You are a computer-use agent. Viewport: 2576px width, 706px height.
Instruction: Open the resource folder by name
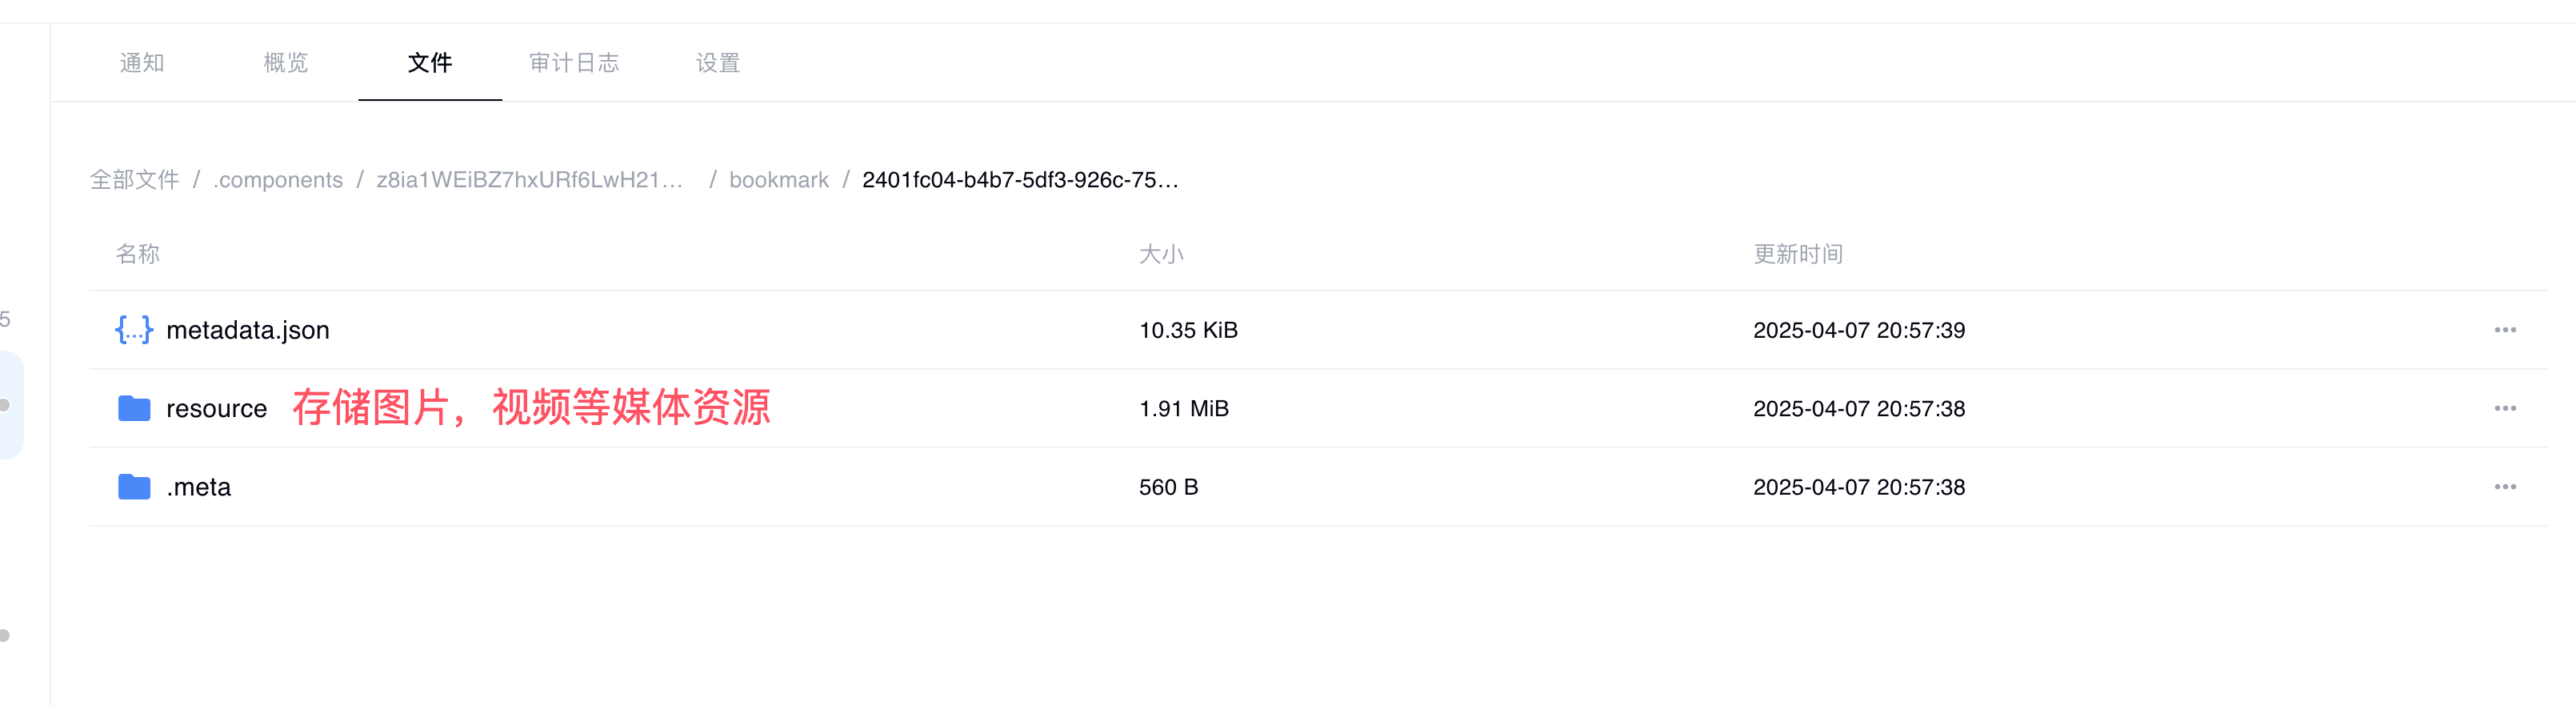pos(217,408)
